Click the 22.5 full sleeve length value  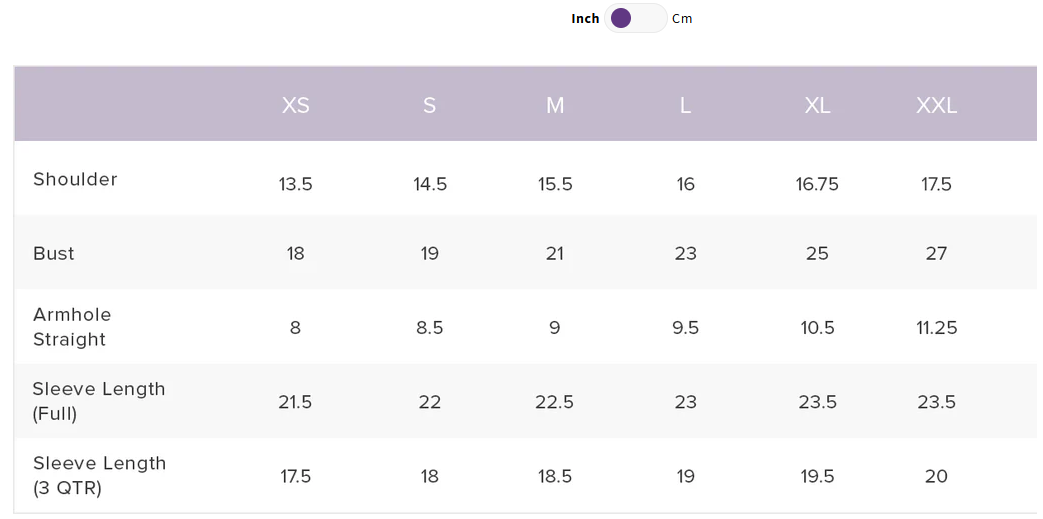coord(555,402)
